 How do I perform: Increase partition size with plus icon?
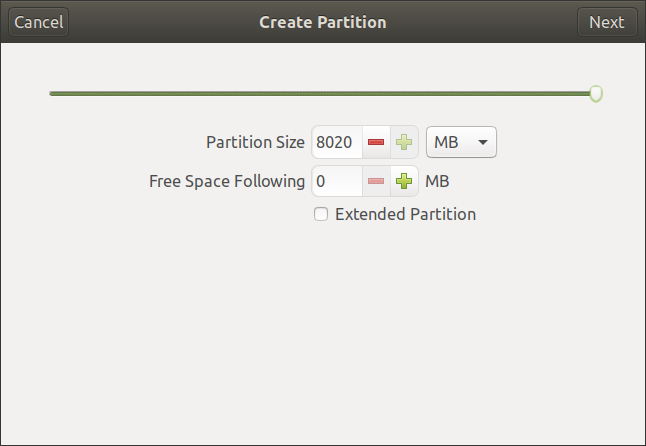pos(404,143)
